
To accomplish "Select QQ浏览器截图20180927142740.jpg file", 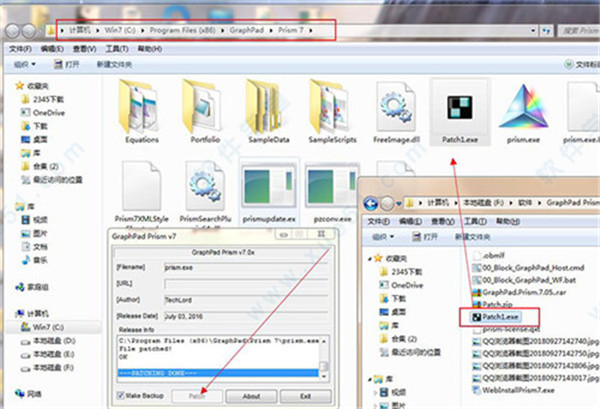I will (535, 341).
